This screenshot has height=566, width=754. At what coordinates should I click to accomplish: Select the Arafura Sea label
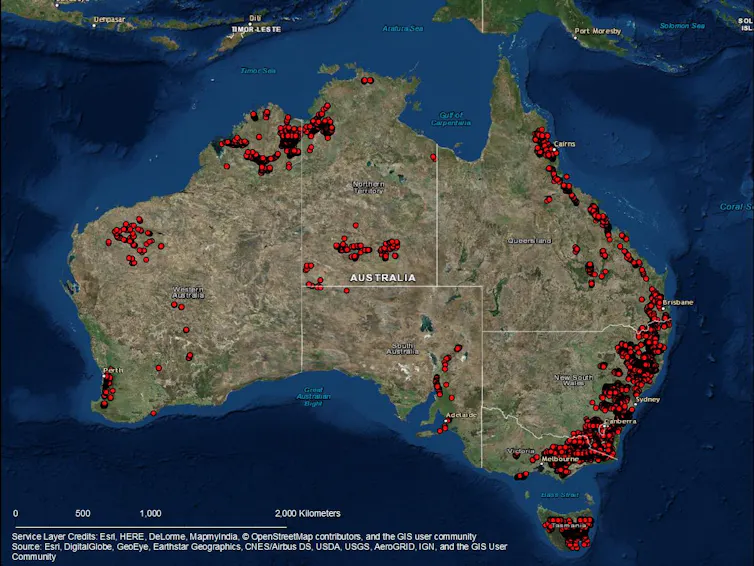tap(403, 29)
